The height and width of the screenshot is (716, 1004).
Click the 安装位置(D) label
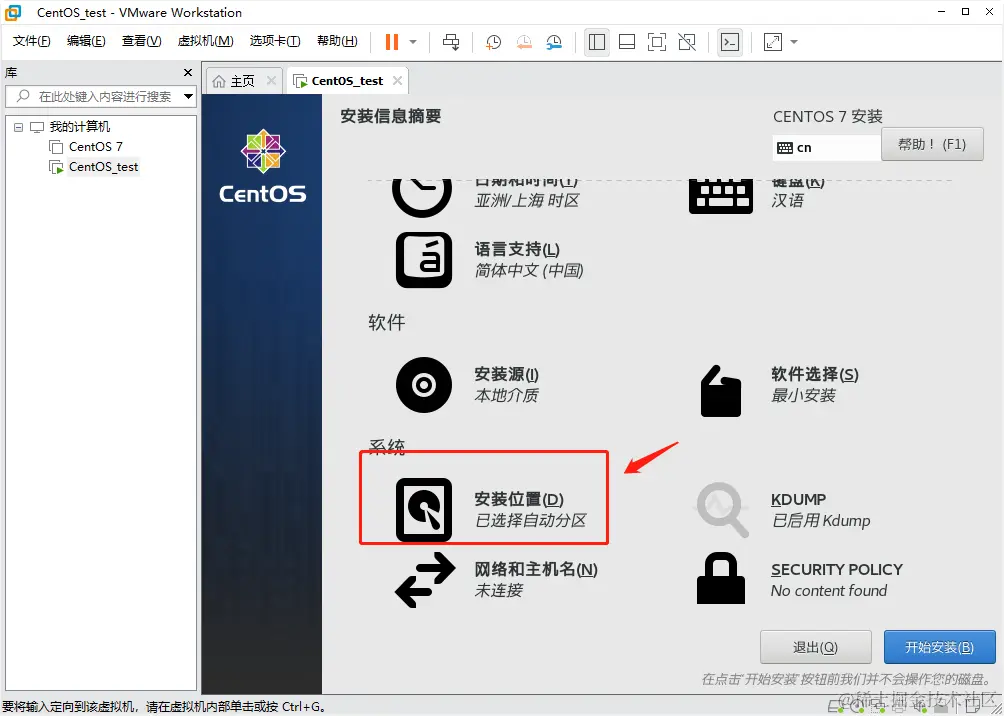(519, 499)
